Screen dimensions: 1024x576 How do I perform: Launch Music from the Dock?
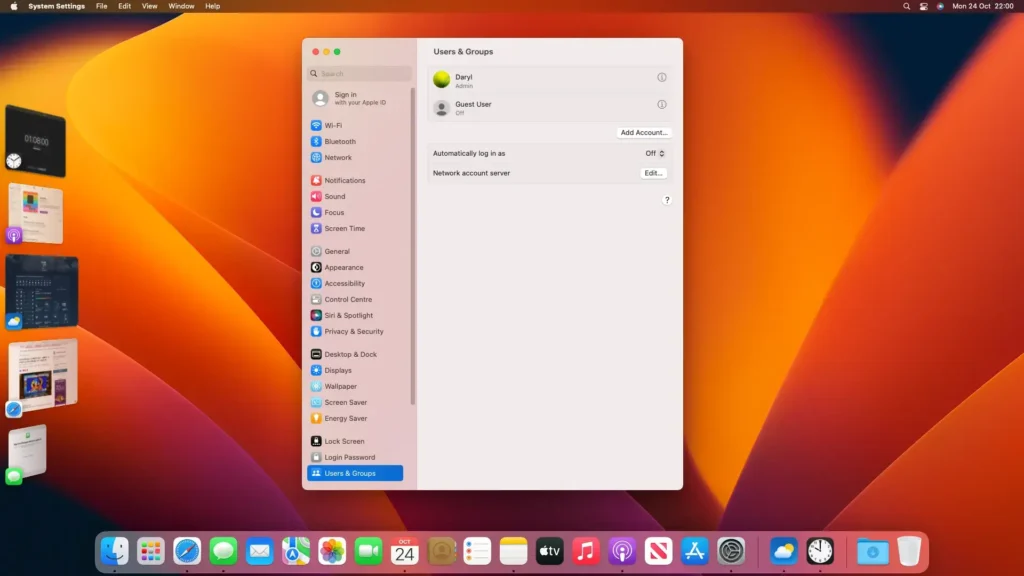click(585, 550)
